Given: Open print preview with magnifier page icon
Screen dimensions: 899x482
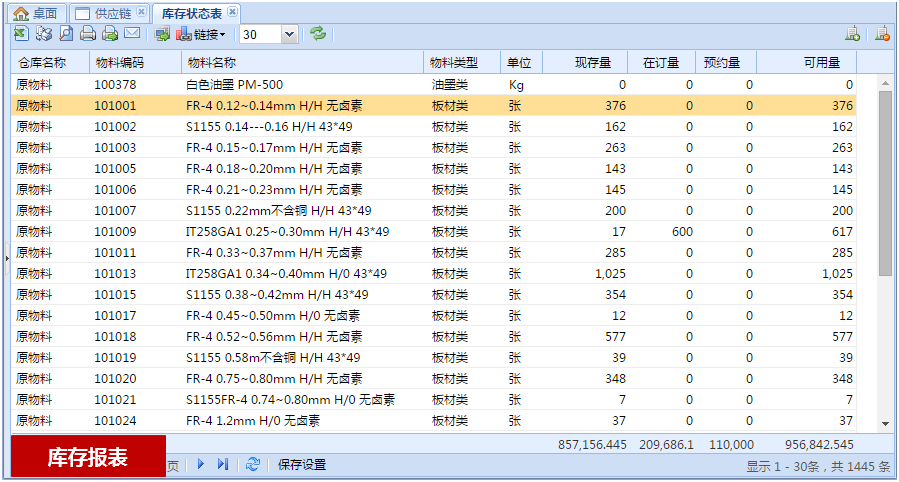Looking at the screenshot, I should pos(66,34).
